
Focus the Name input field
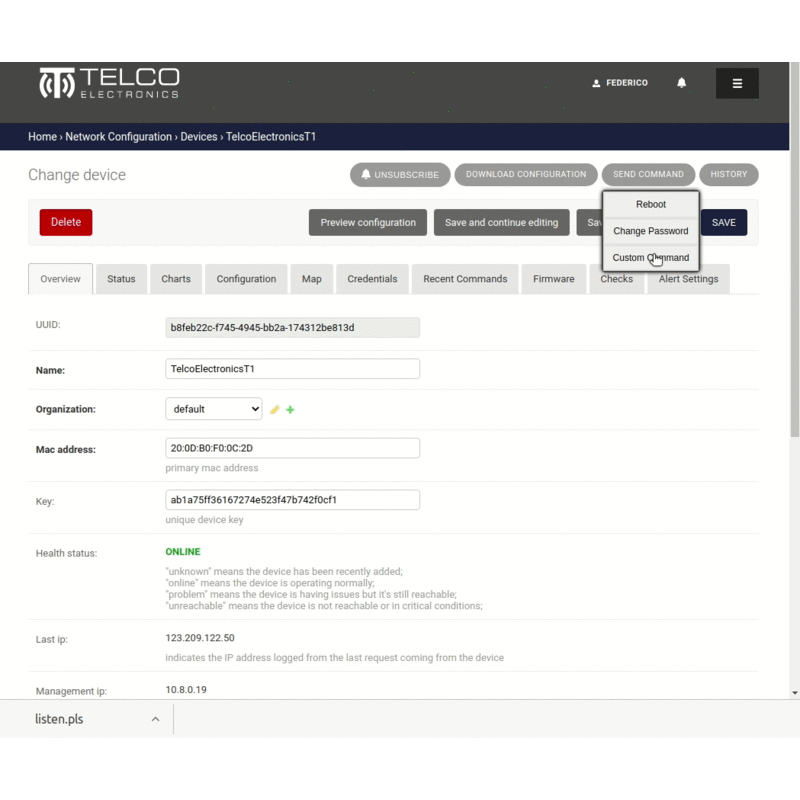coord(292,369)
